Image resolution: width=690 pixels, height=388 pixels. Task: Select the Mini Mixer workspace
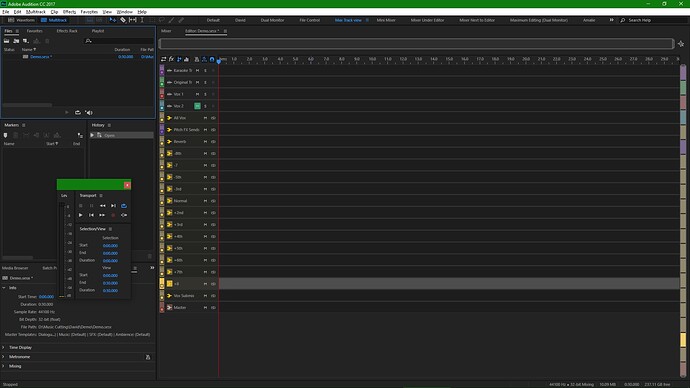pyautogui.click(x=385, y=20)
